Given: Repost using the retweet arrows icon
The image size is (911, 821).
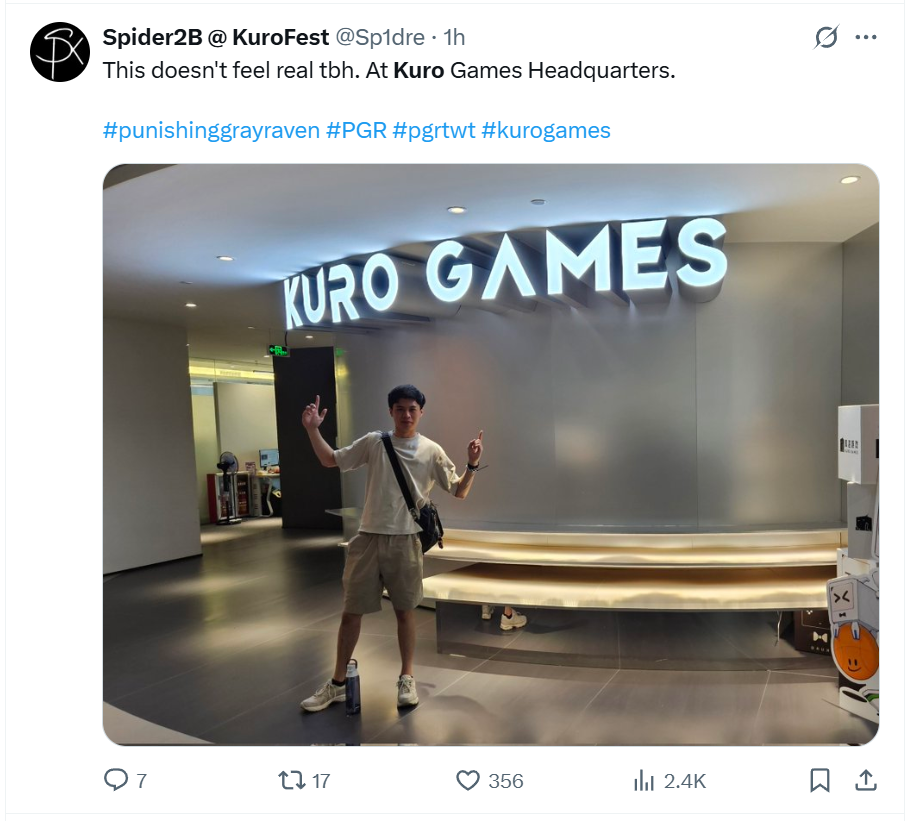Looking at the screenshot, I should [x=292, y=780].
